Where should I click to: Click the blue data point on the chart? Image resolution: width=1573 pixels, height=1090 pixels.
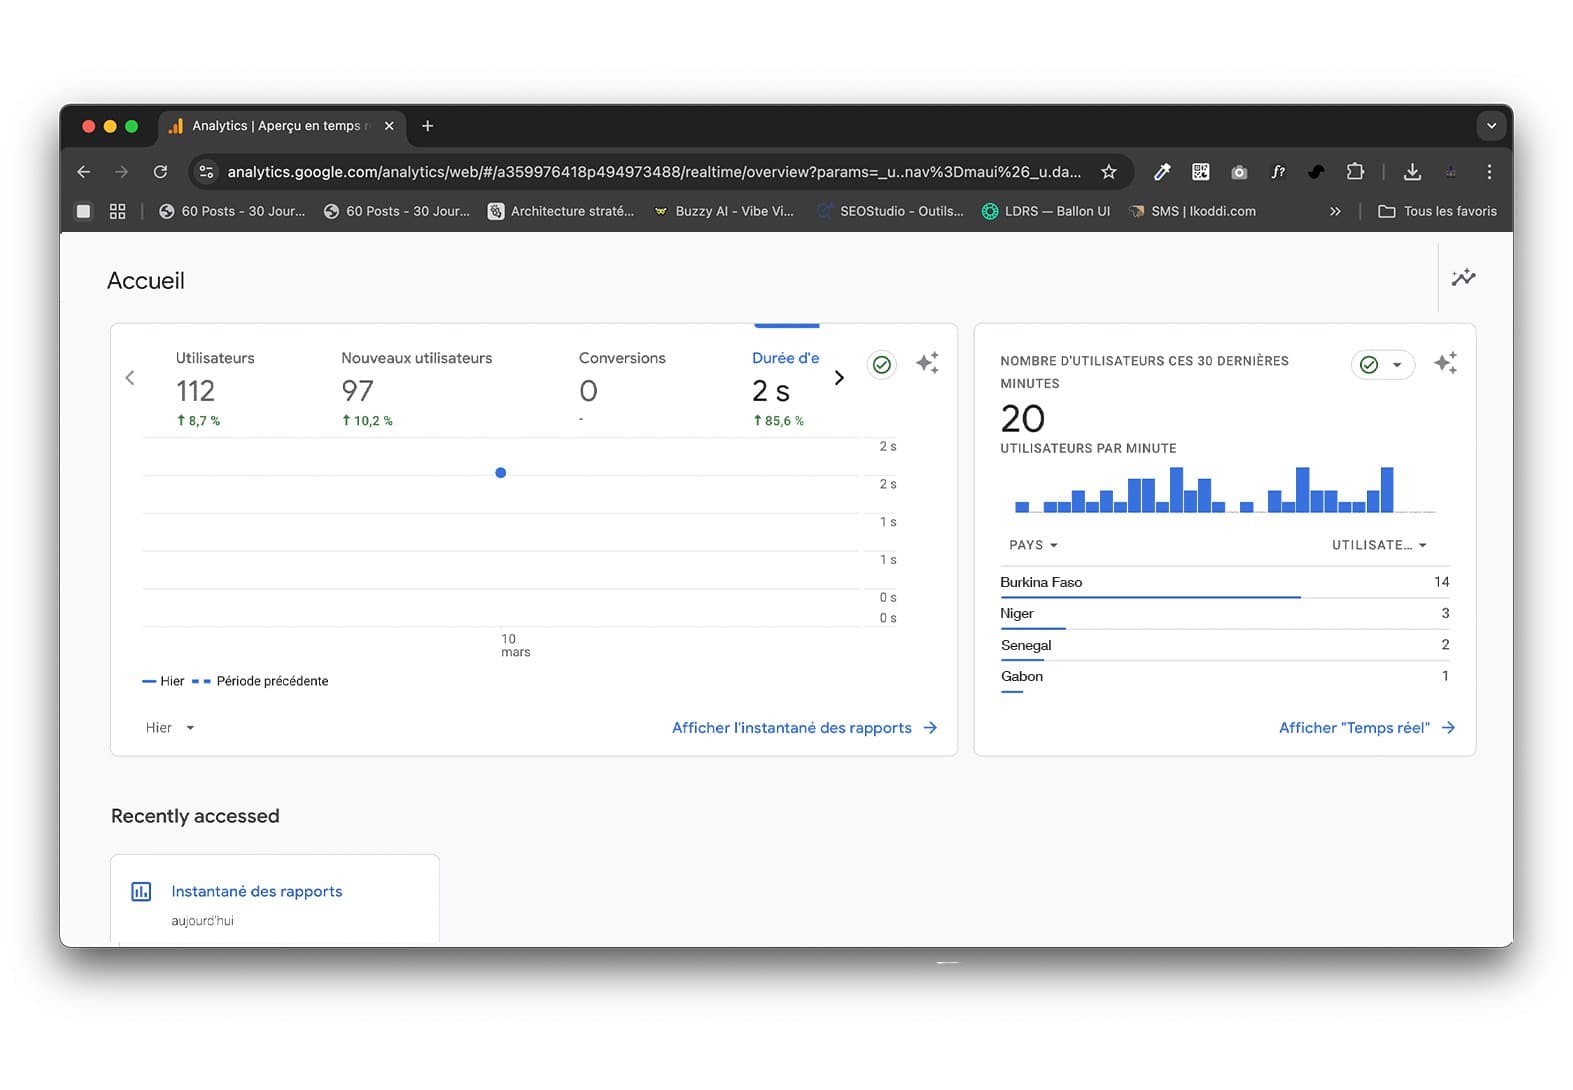(501, 473)
